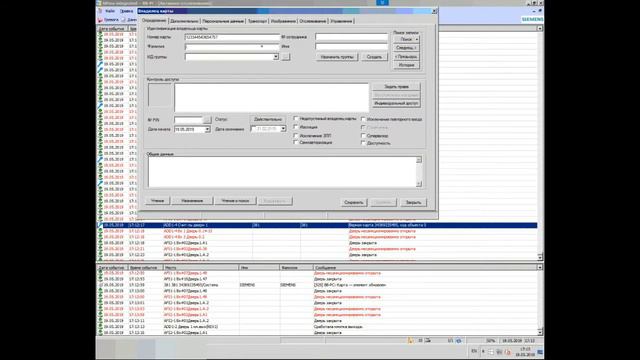Image resolution: width=640 pixels, height=360 pixels.
Task: Click the Назначение button
Action: [192, 201]
